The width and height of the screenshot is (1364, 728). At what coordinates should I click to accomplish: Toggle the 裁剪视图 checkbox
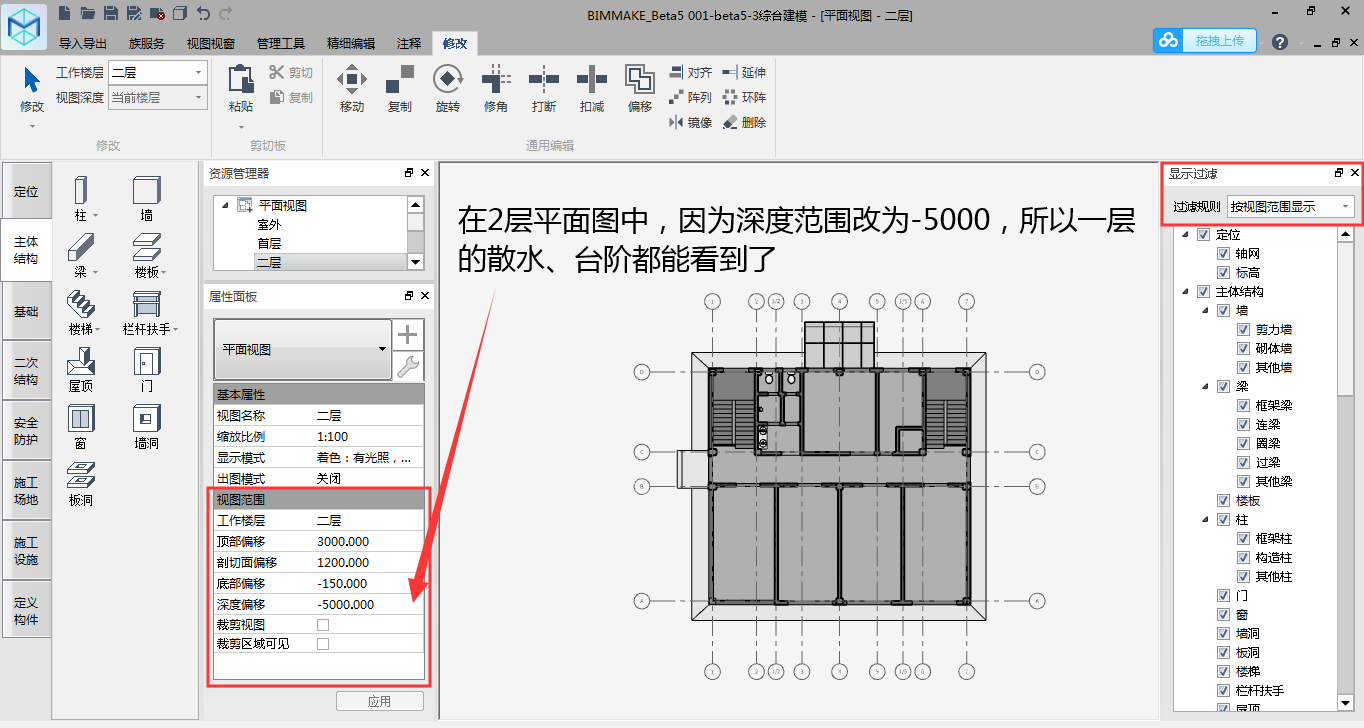pyautogui.click(x=322, y=624)
